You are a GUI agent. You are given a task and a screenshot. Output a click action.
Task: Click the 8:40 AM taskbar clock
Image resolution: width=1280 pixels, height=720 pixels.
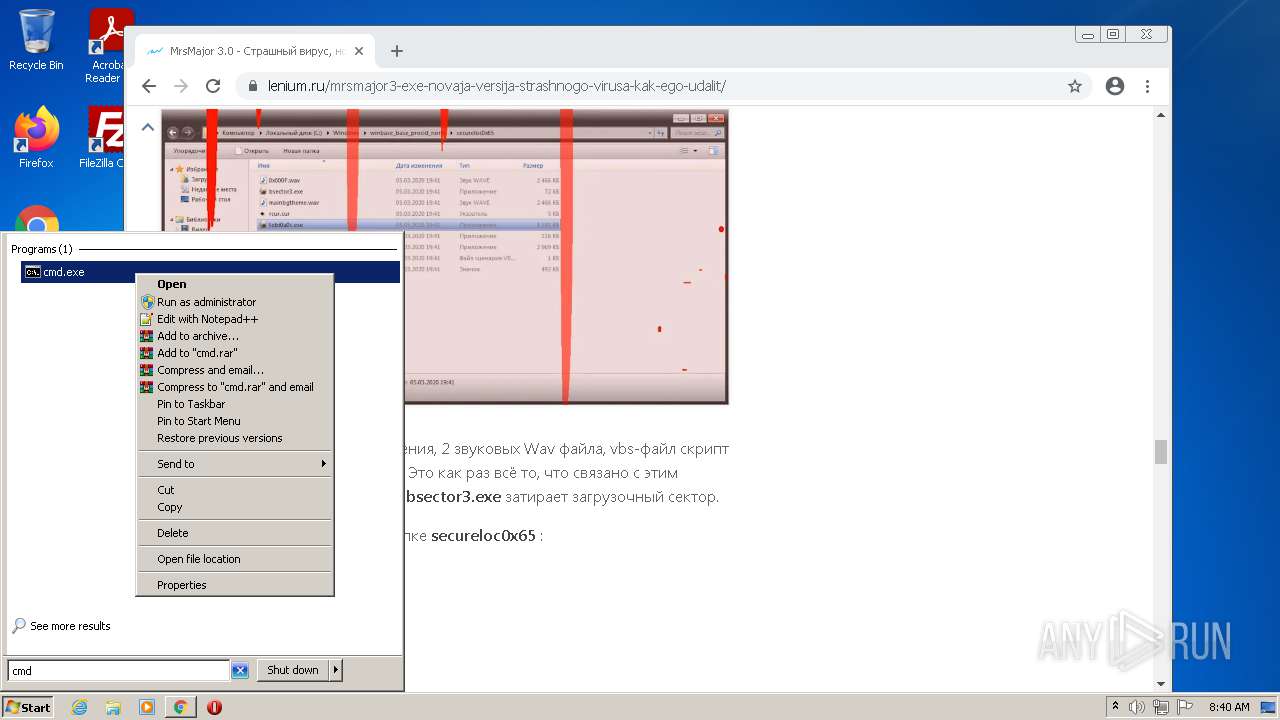(x=1229, y=707)
